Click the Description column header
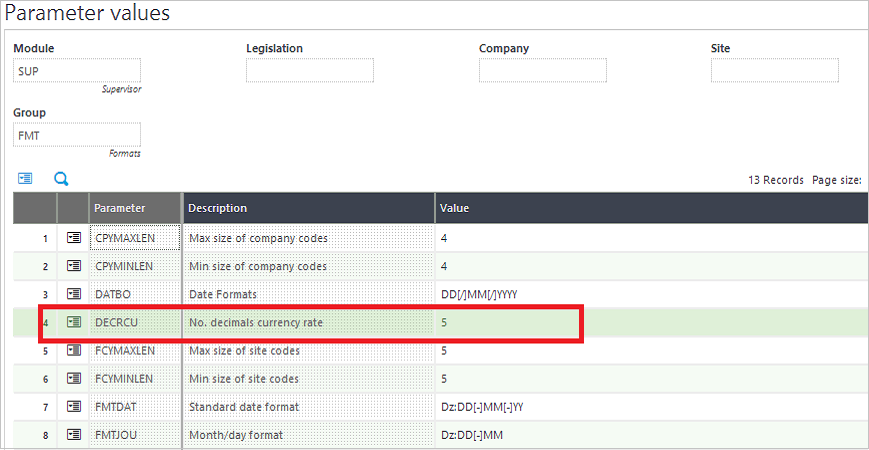This screenshot has width=869, height=450. coord(218,208)
